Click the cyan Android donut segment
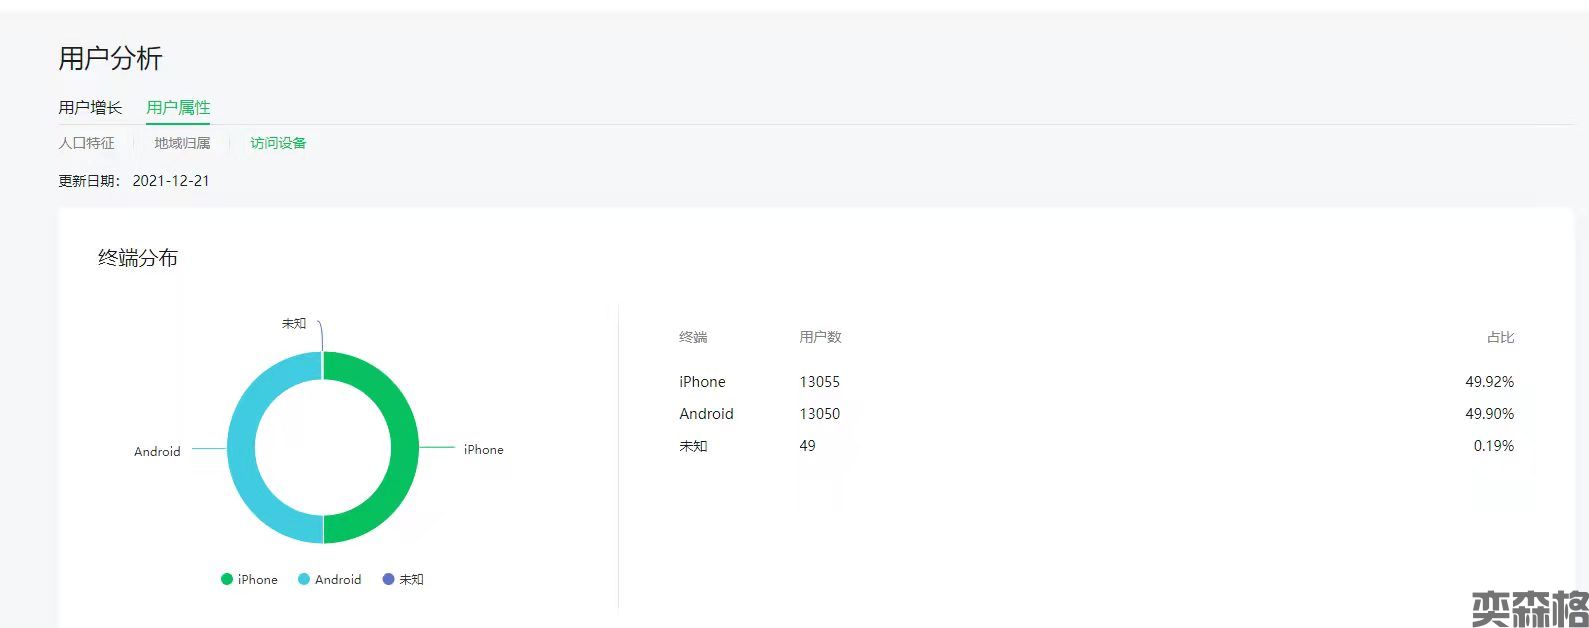 click(241, 447)
